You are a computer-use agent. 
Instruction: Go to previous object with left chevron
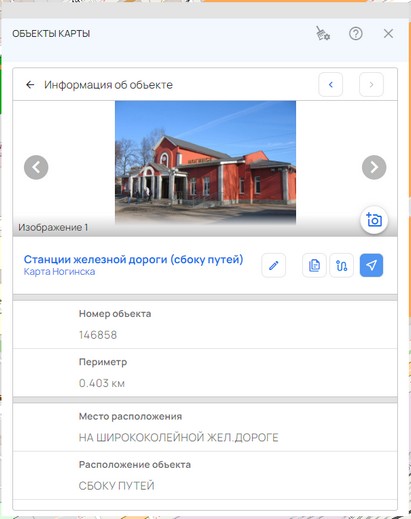pyautogui.click(x=331, y=85)
